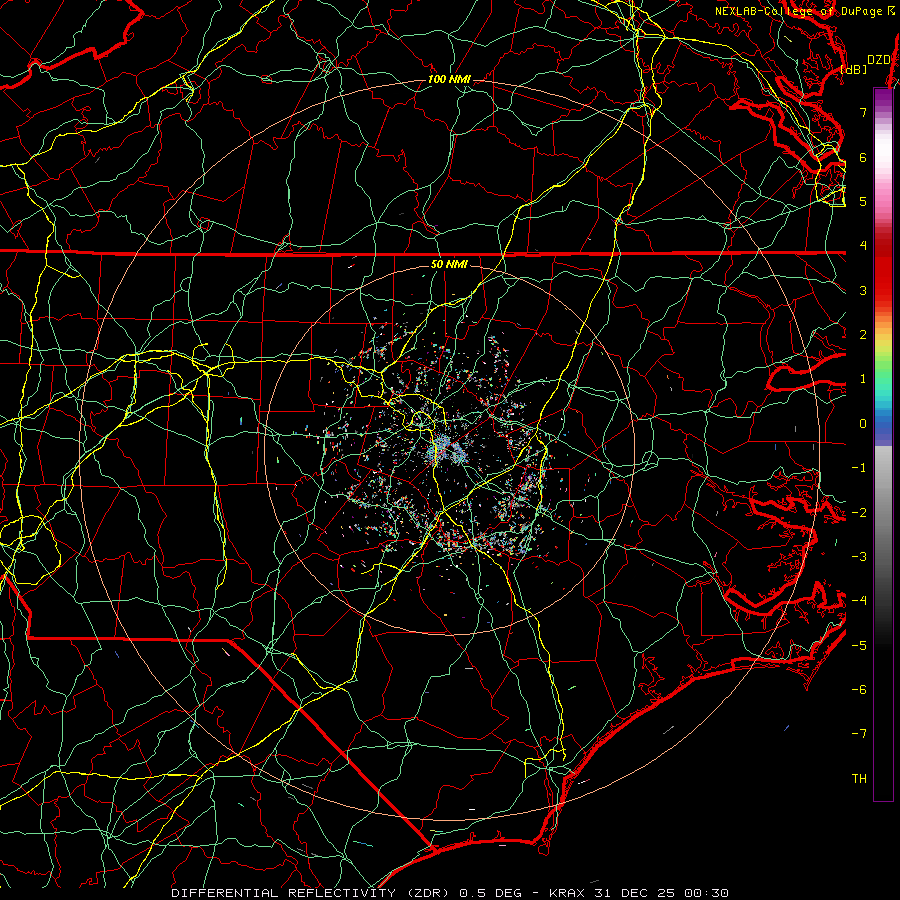Click the "TH" threshold label on the scale
Image resolution: width=900 pixels, height=900 pixels.
[x=859, y=779]
